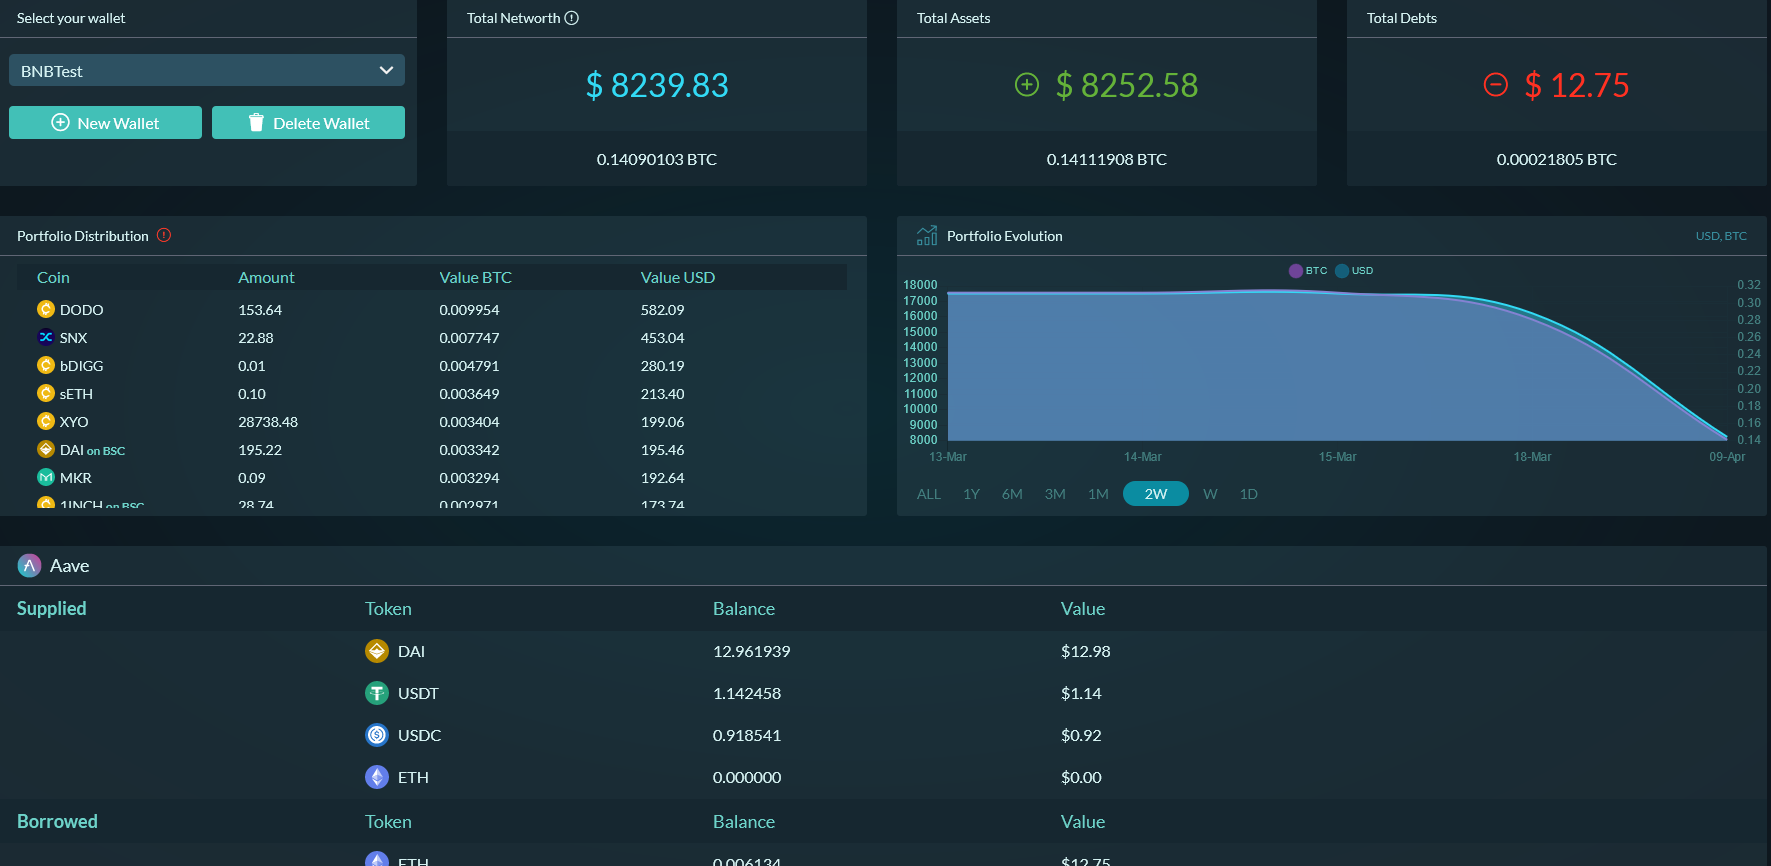Click the USDT supplied value $1.14
The image size is (1771, 866).
point(1081,693)
